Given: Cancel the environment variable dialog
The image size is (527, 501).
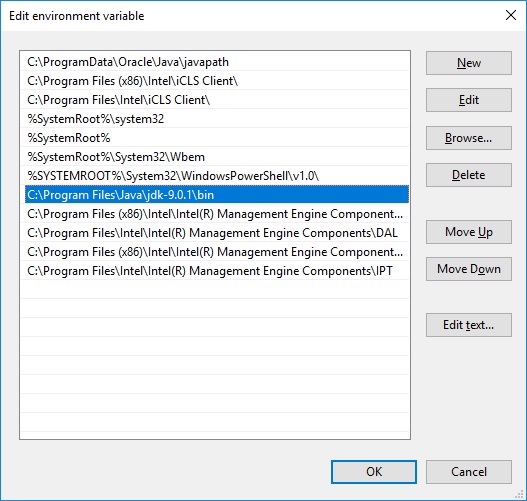Looking at the screenshot, I should point(469,472).
